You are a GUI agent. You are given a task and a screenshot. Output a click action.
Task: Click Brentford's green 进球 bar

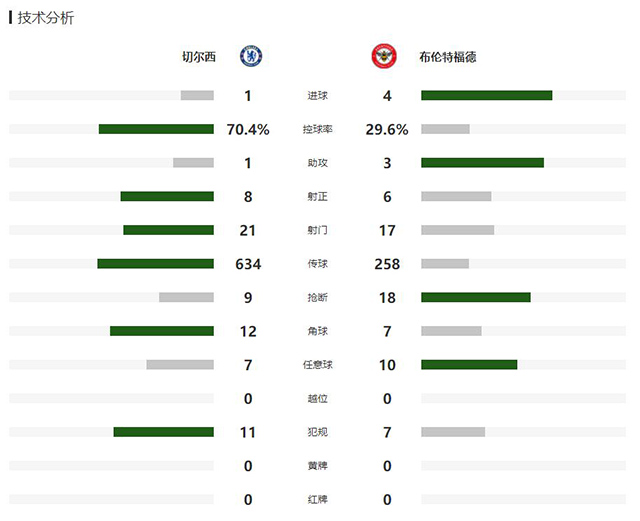tap(487, 96)
